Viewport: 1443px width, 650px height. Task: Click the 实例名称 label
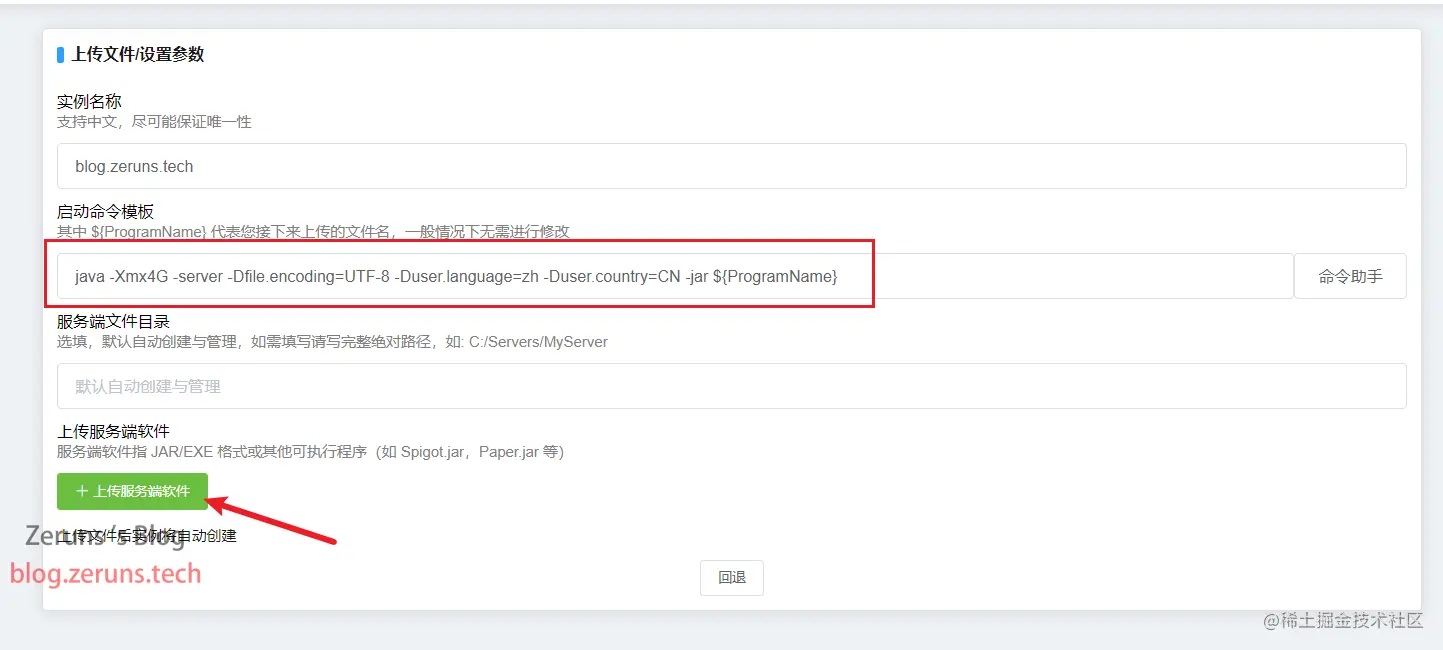point(89,102)
